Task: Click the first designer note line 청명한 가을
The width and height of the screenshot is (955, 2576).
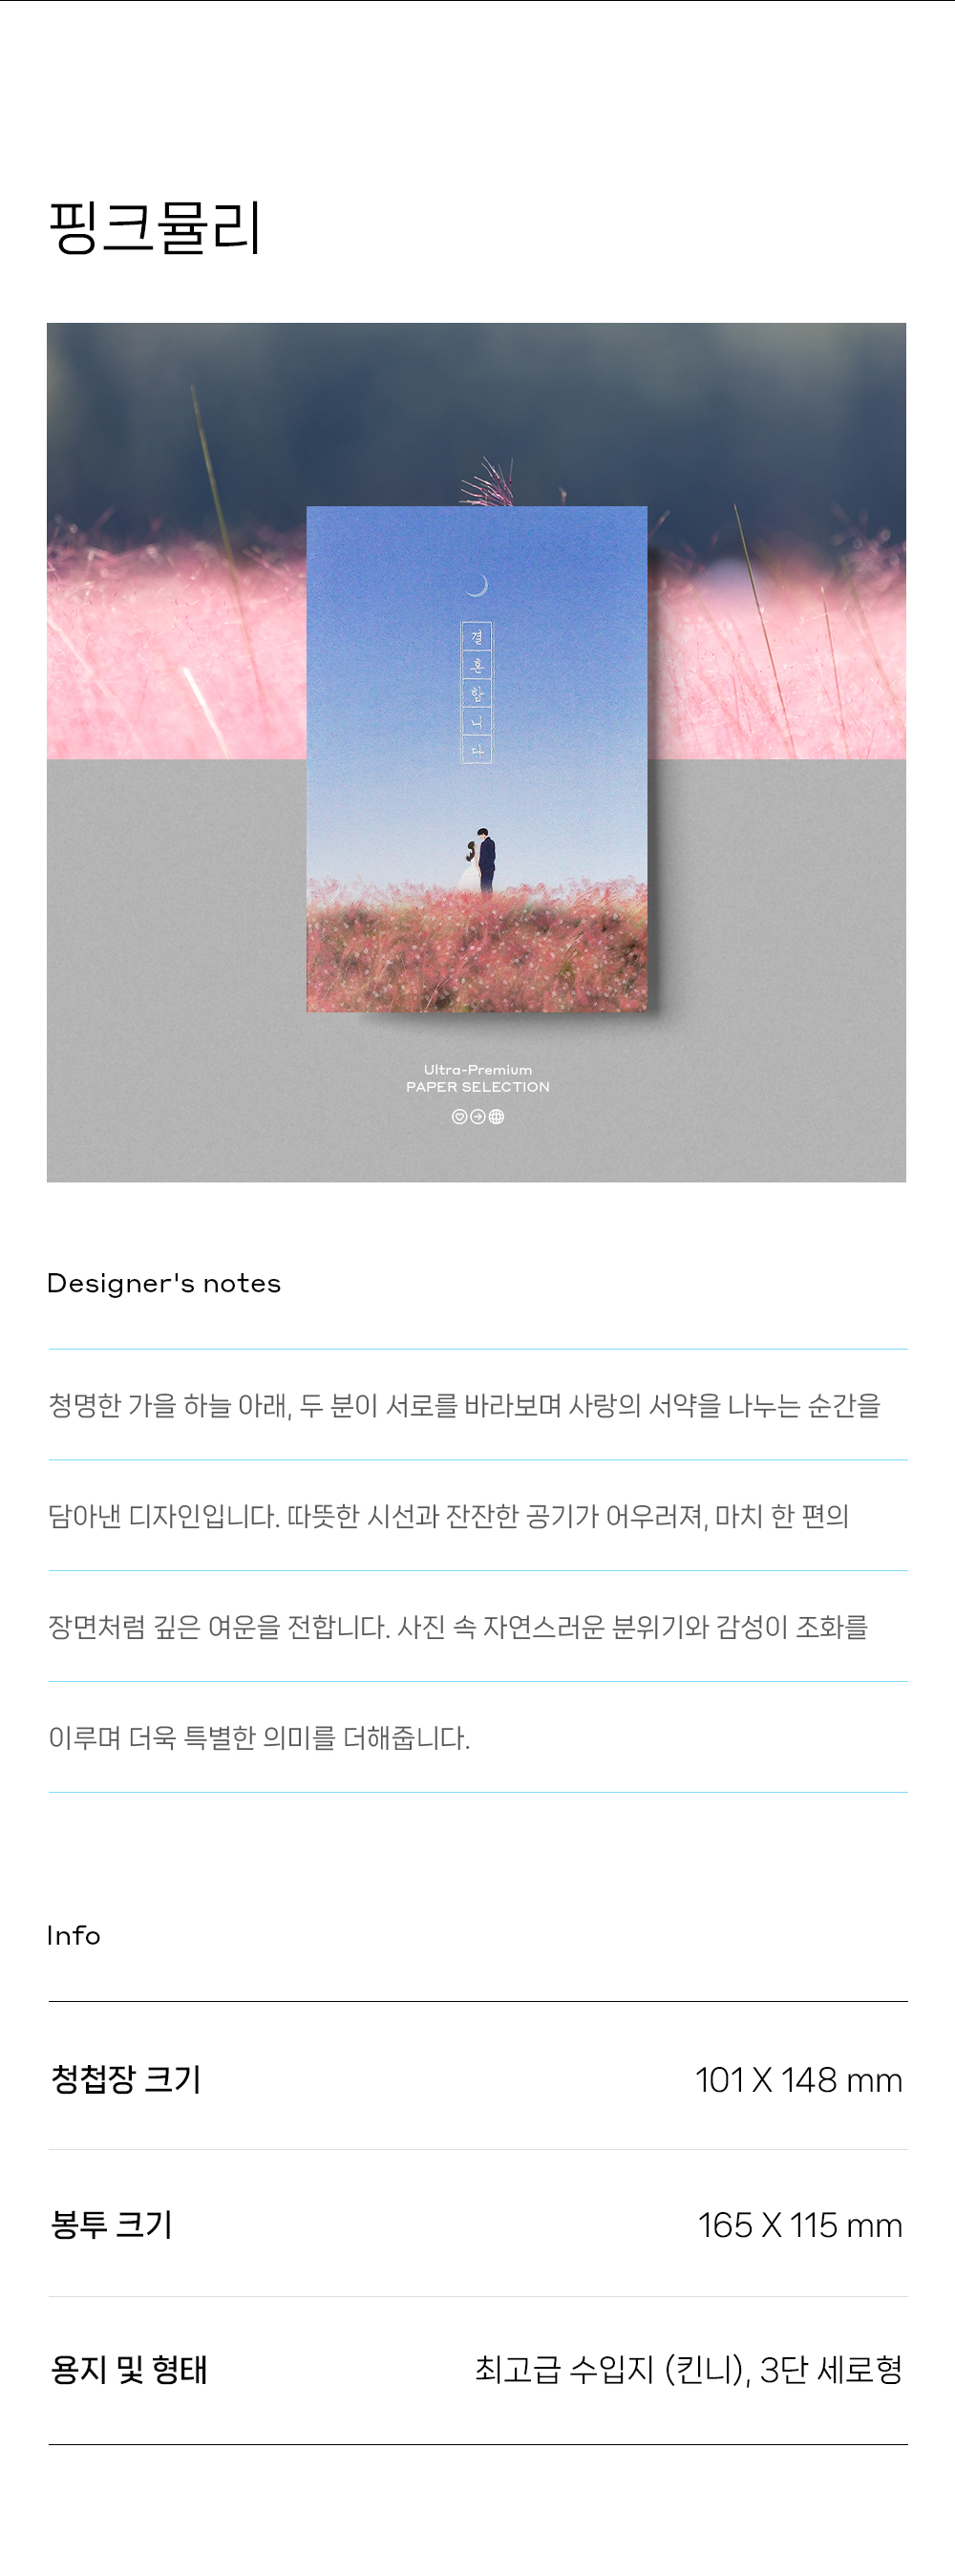Action: pos(464,1405)
